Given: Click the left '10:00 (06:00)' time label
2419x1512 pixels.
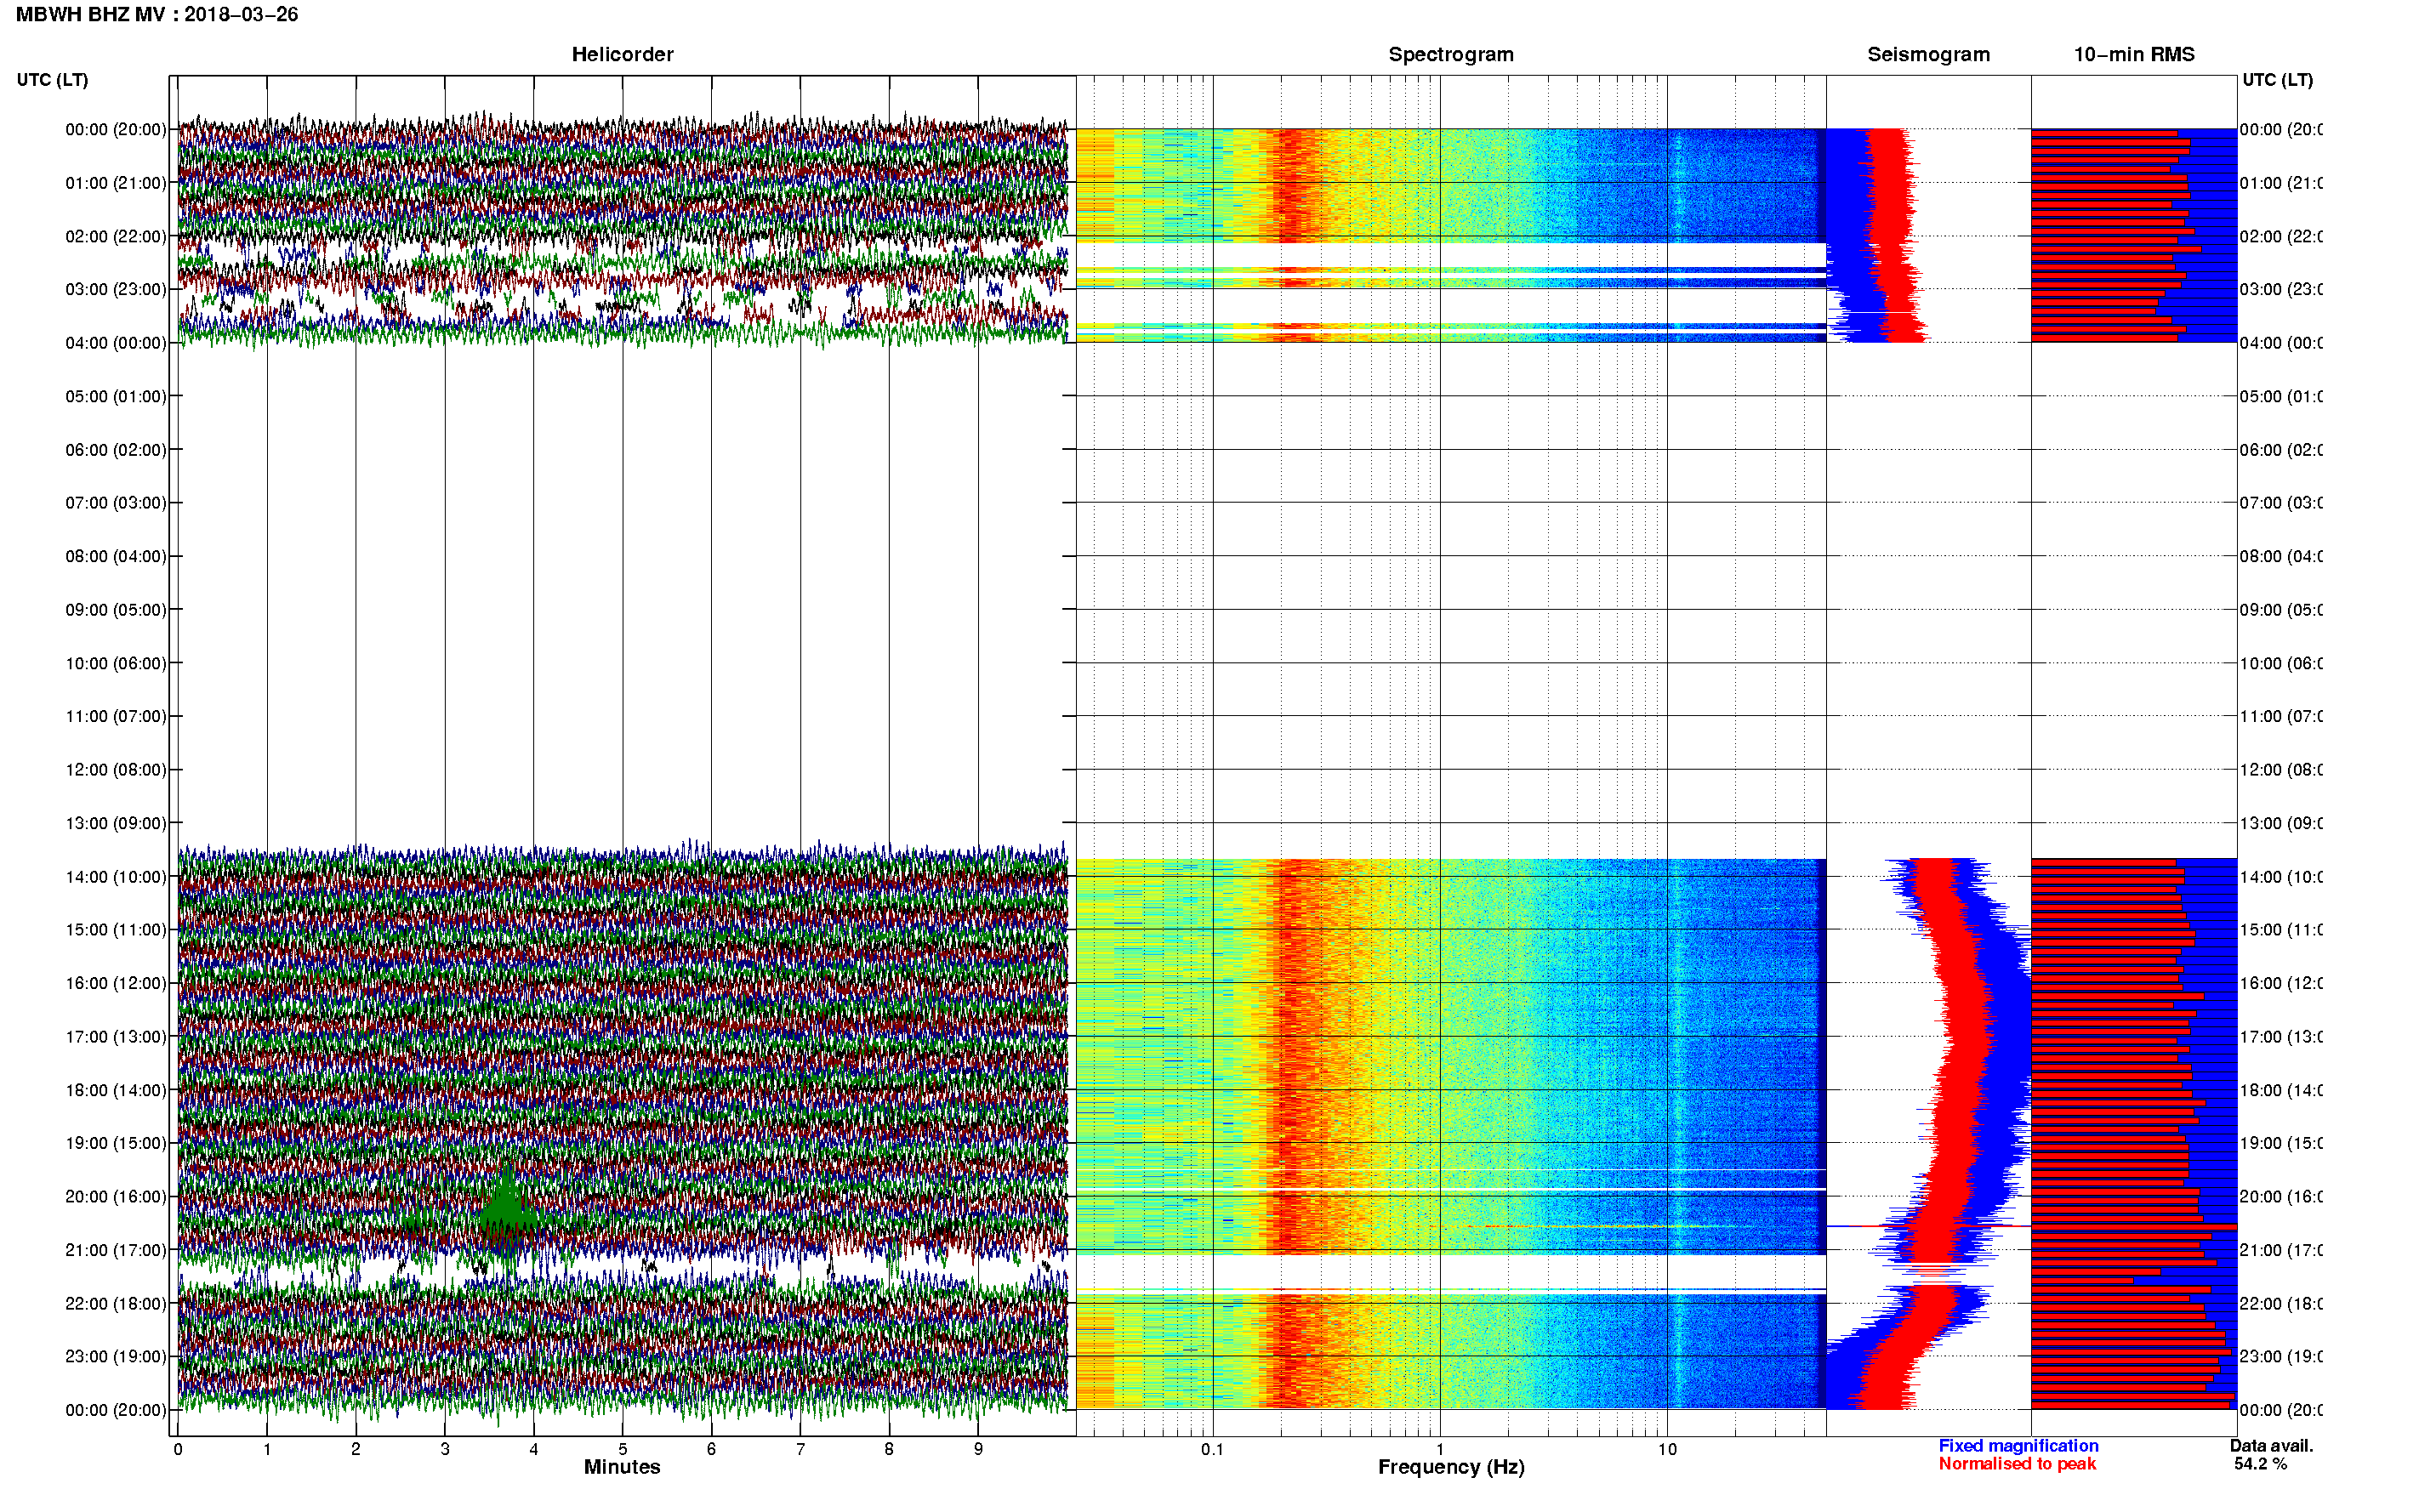Looking at the screenshot, I should click(x=116, y=663).
